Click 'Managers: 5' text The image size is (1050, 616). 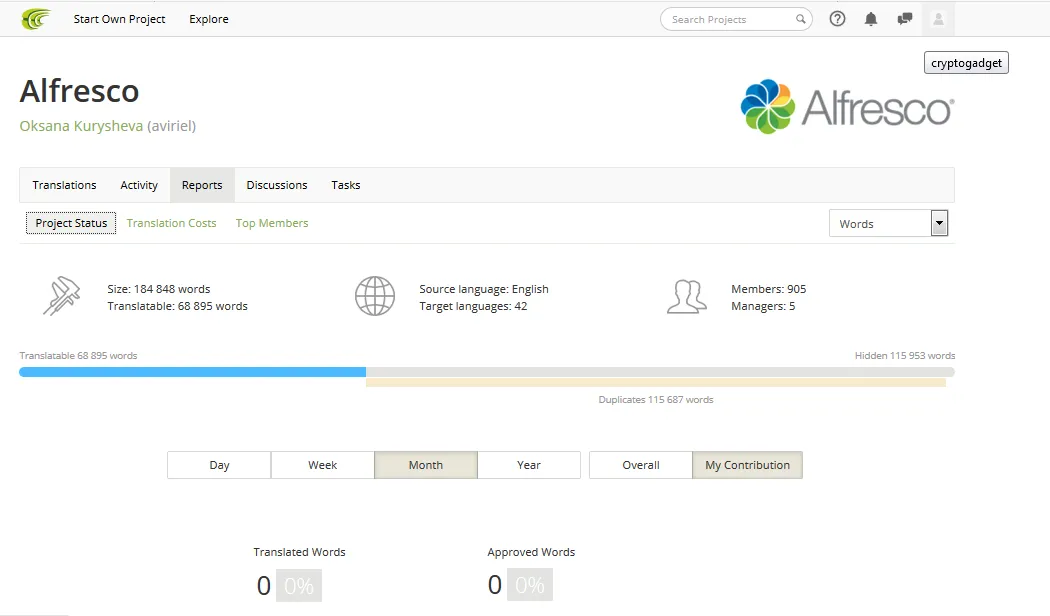click(763, 306)
